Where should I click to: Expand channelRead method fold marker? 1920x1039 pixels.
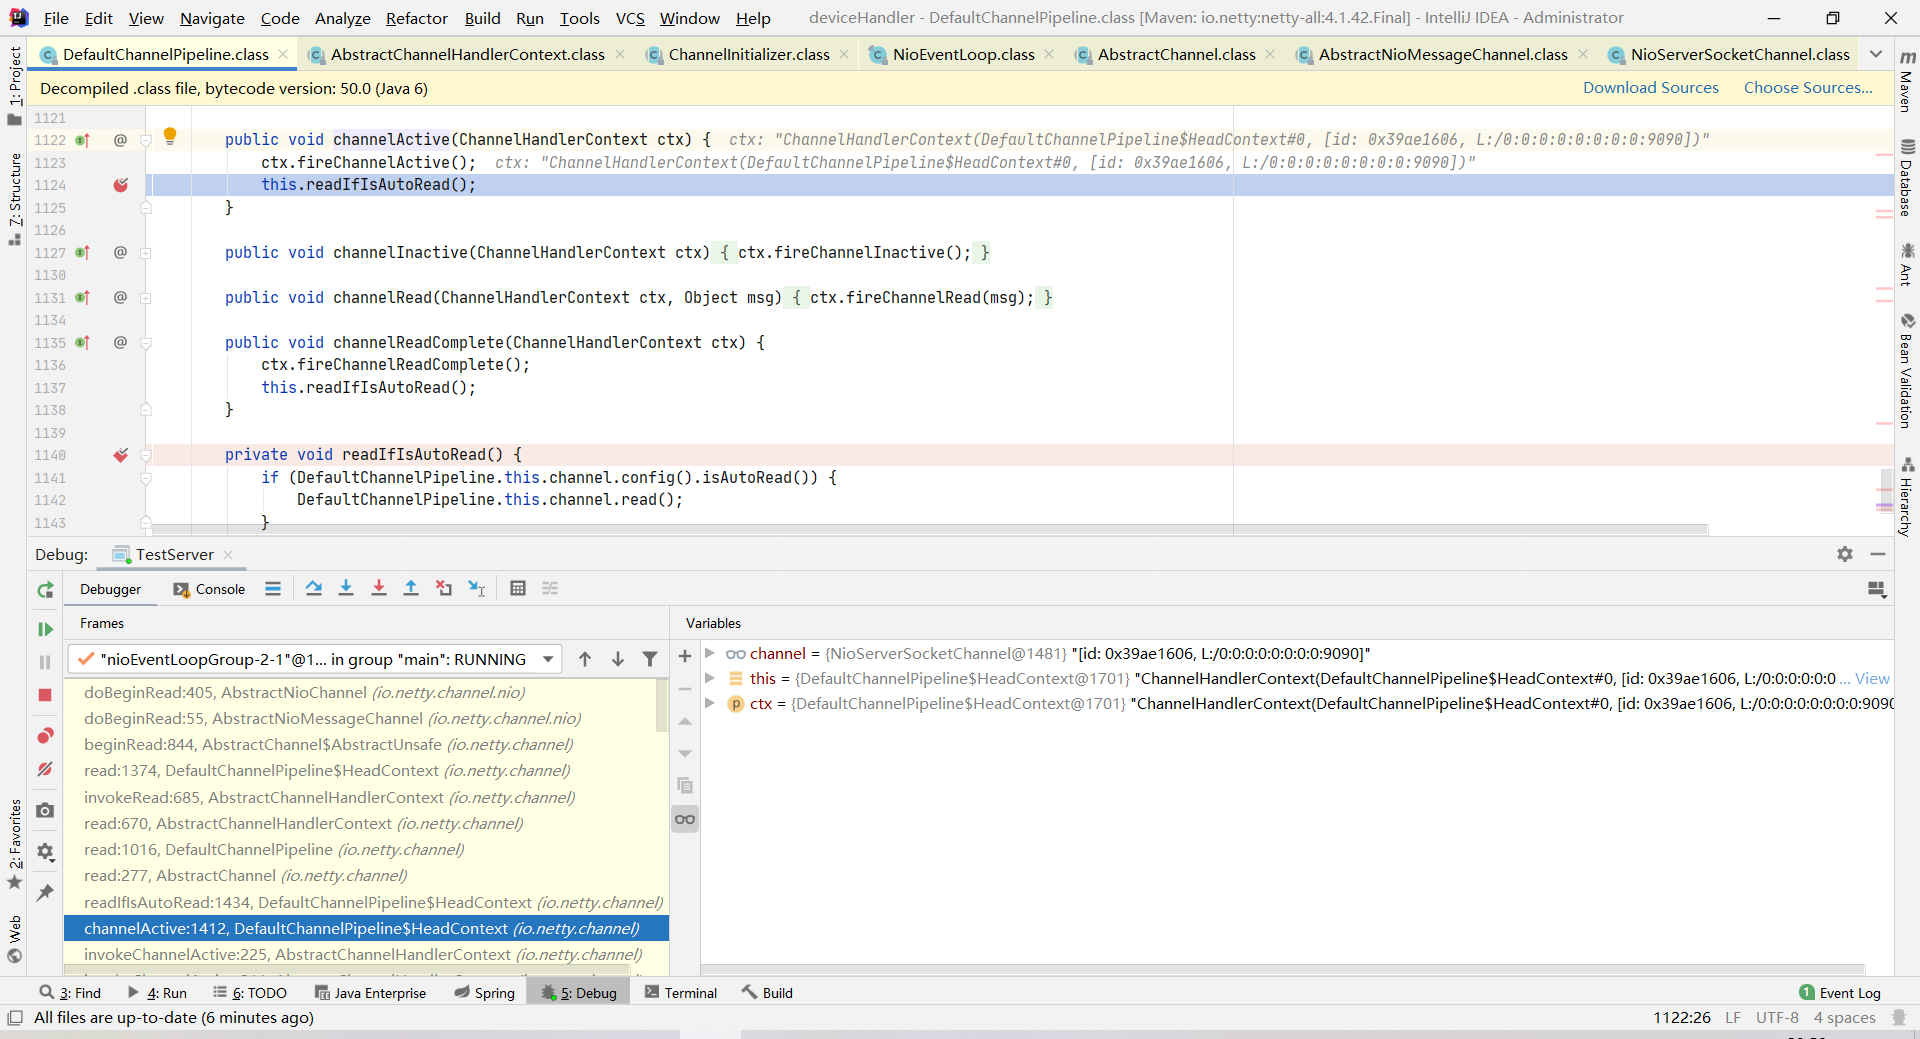(x=146, y=298)
